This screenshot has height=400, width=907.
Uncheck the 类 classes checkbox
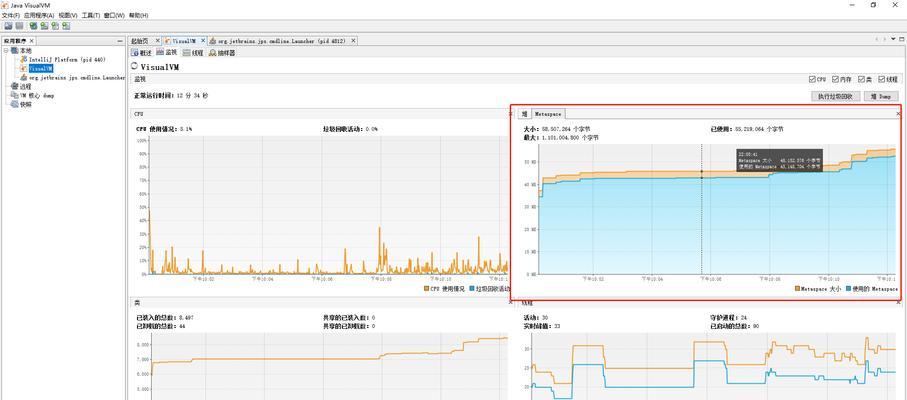[861, 79]
